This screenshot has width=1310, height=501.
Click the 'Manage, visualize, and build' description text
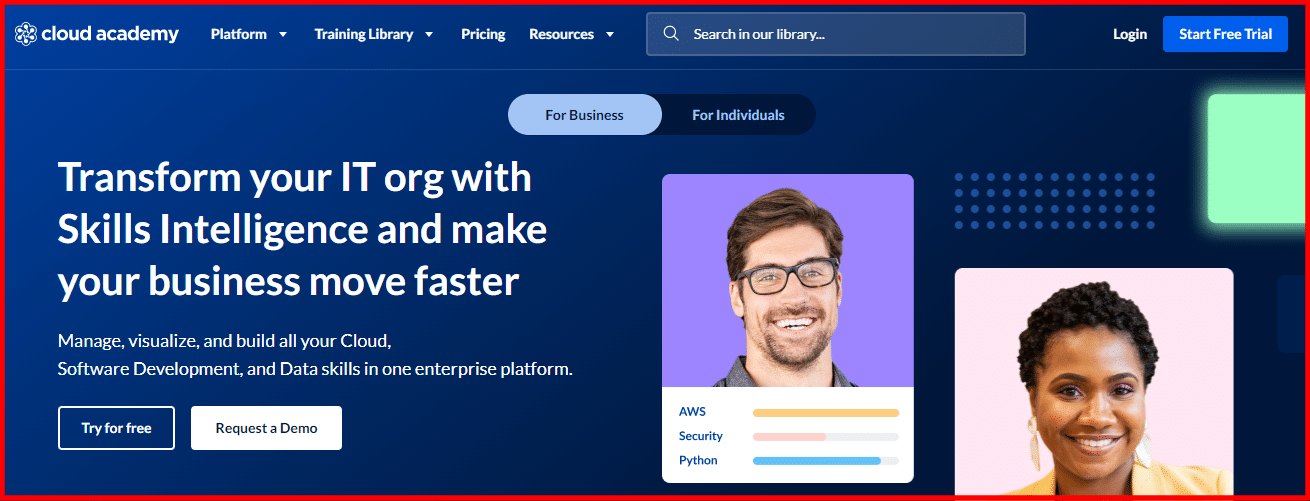315,354
